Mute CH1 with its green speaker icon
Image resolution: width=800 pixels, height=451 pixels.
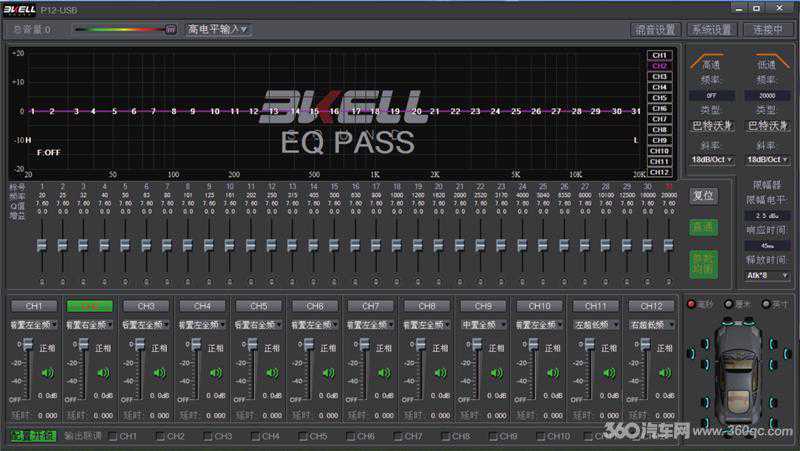[x=47, y=373]
